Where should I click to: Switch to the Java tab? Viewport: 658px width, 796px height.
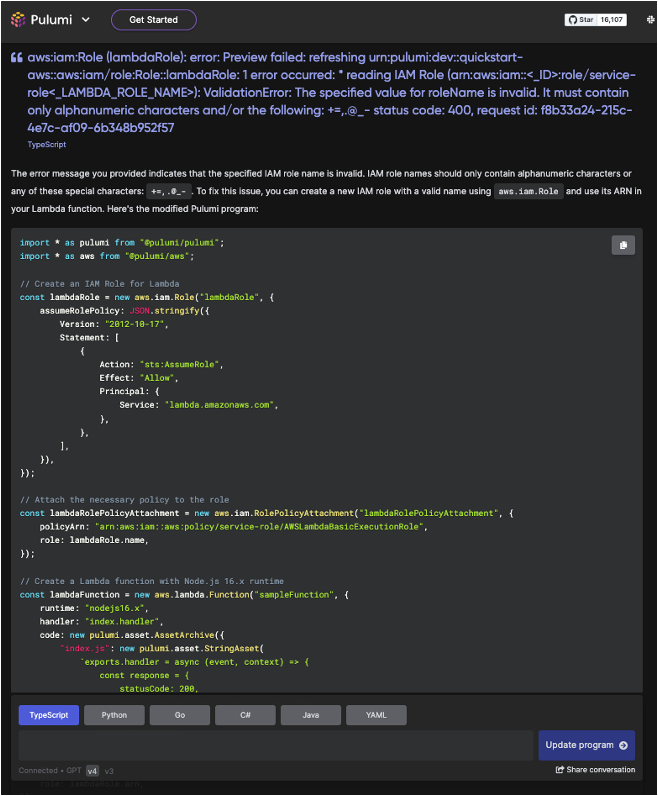tap(311, 715)
